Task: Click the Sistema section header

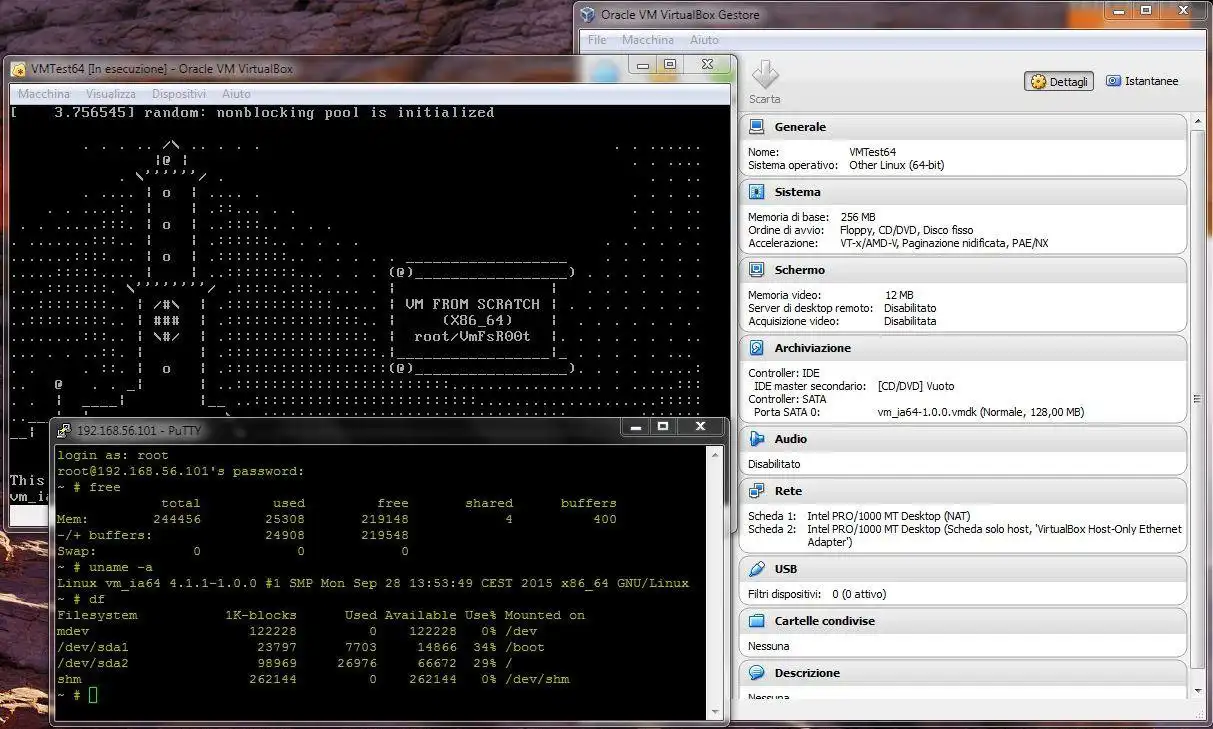Action: click(963, 192)
